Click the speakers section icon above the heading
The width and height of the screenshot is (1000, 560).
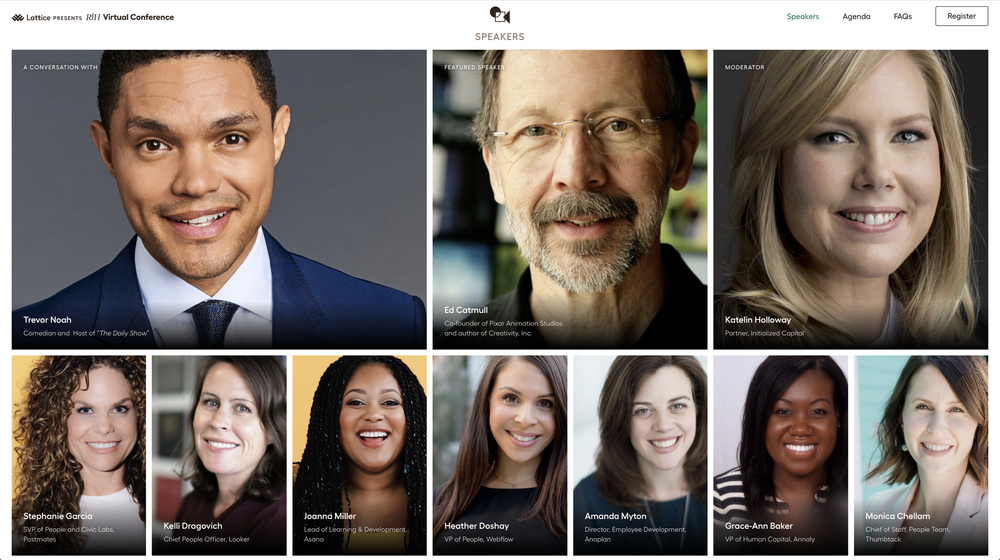coord(499,15)
